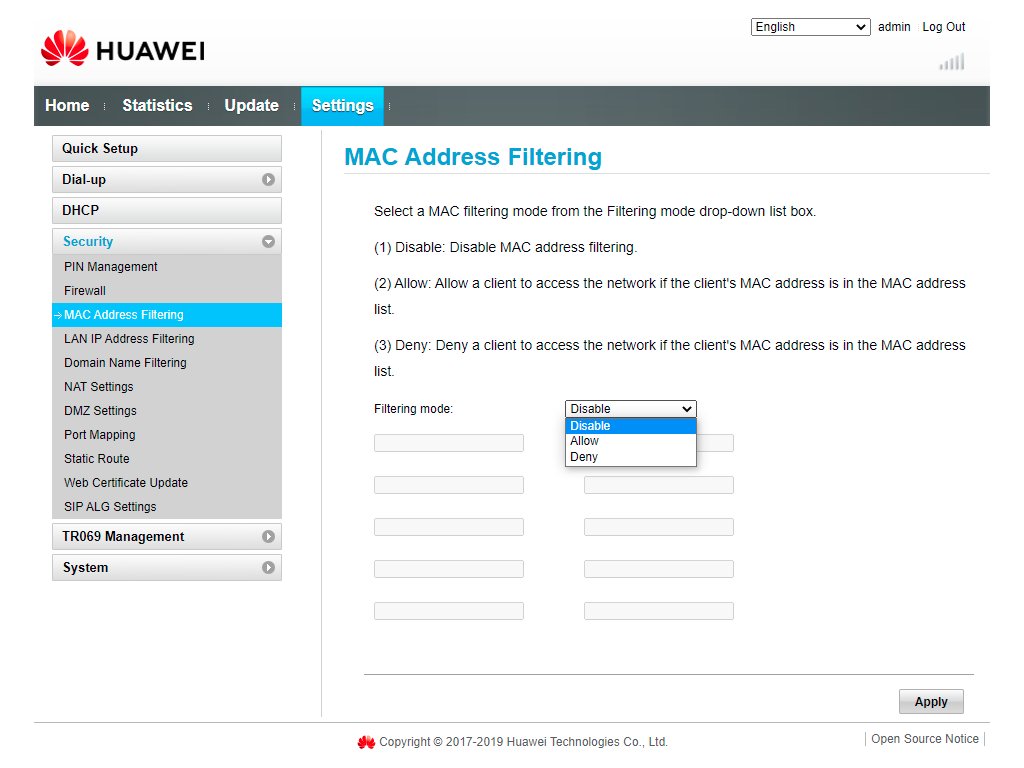Open the language dropdown showing English
The width and height of the screenshot is (1024, 768).
(810, 27)
